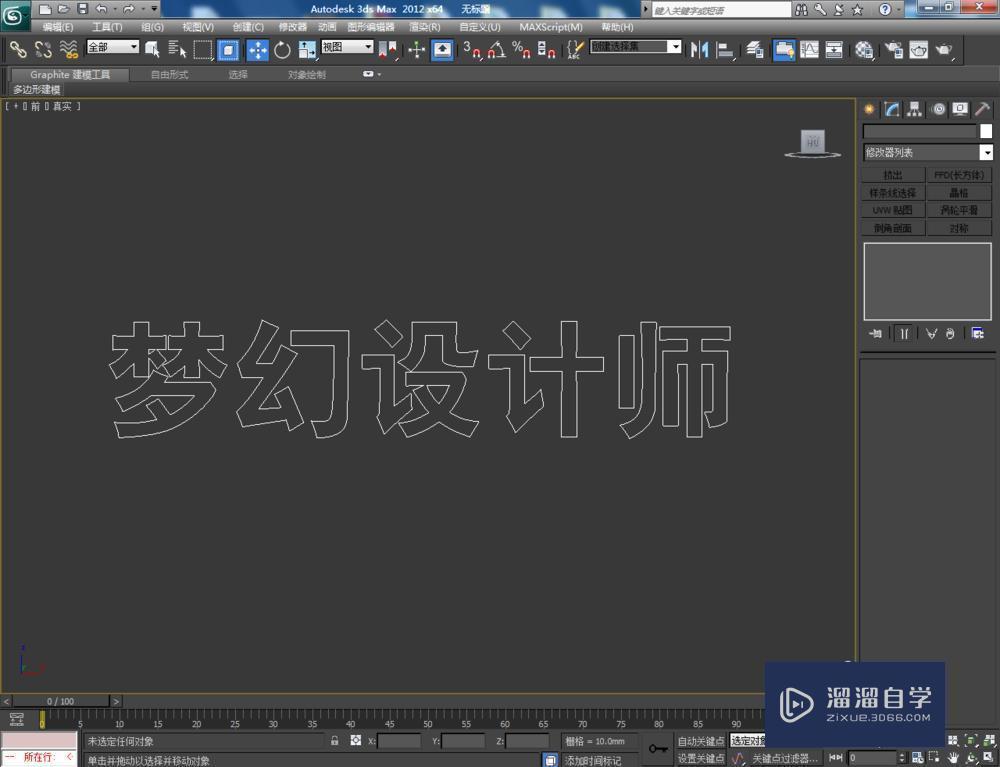Click the object color swatch beside name field
This screenshot has height=767, width=1000.
click(x=986, y=131)
